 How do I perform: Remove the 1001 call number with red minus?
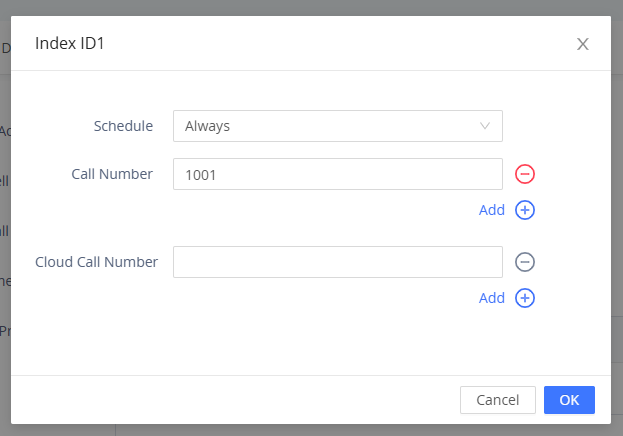click(525, 174)
